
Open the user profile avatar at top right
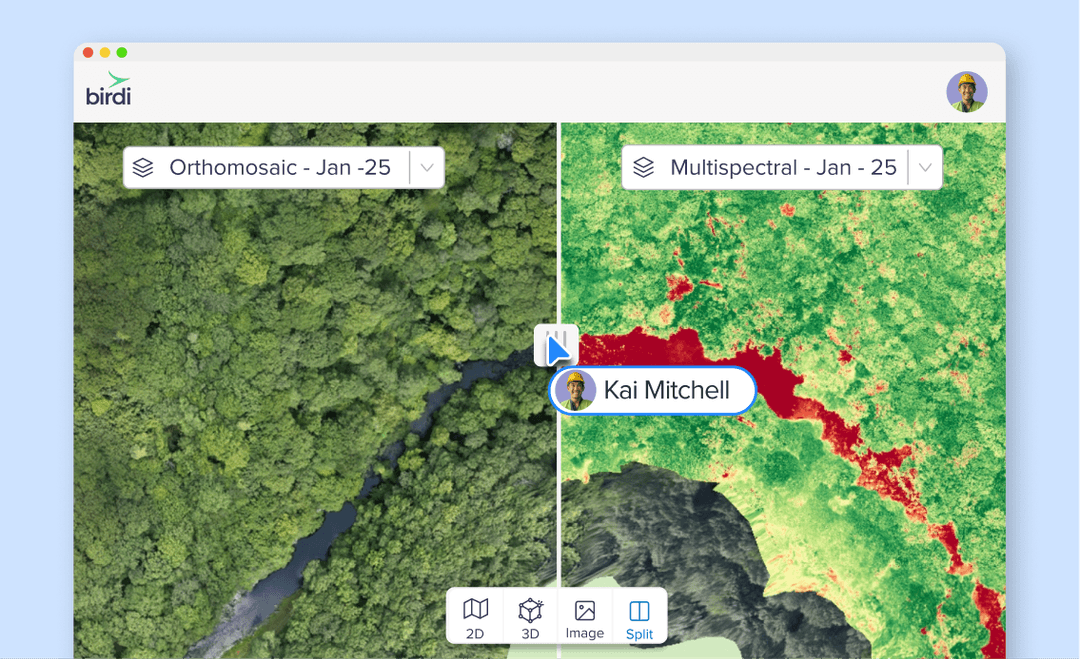click(966, 90)
